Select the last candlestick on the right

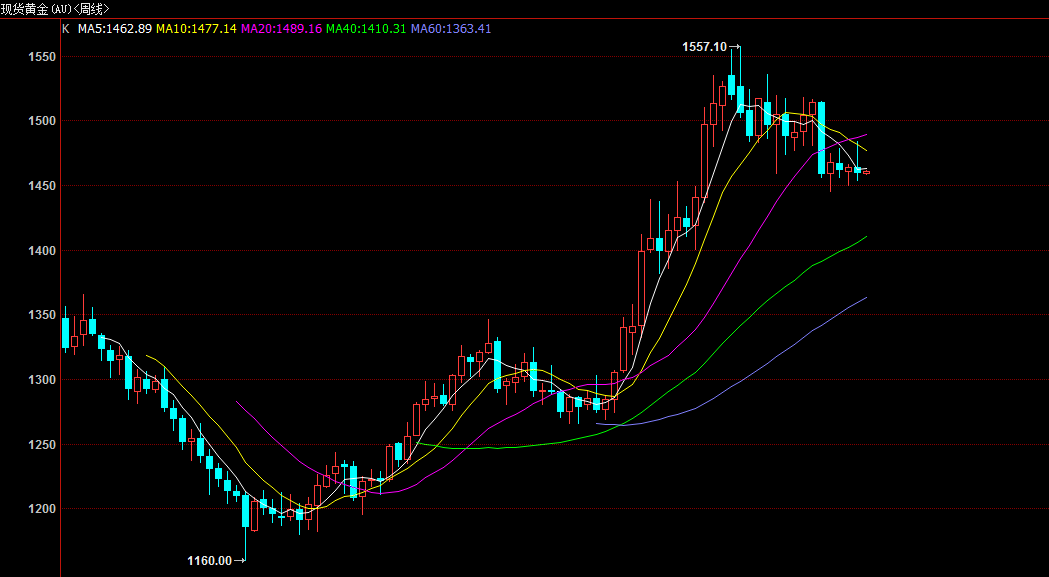(x=866, y=172)
